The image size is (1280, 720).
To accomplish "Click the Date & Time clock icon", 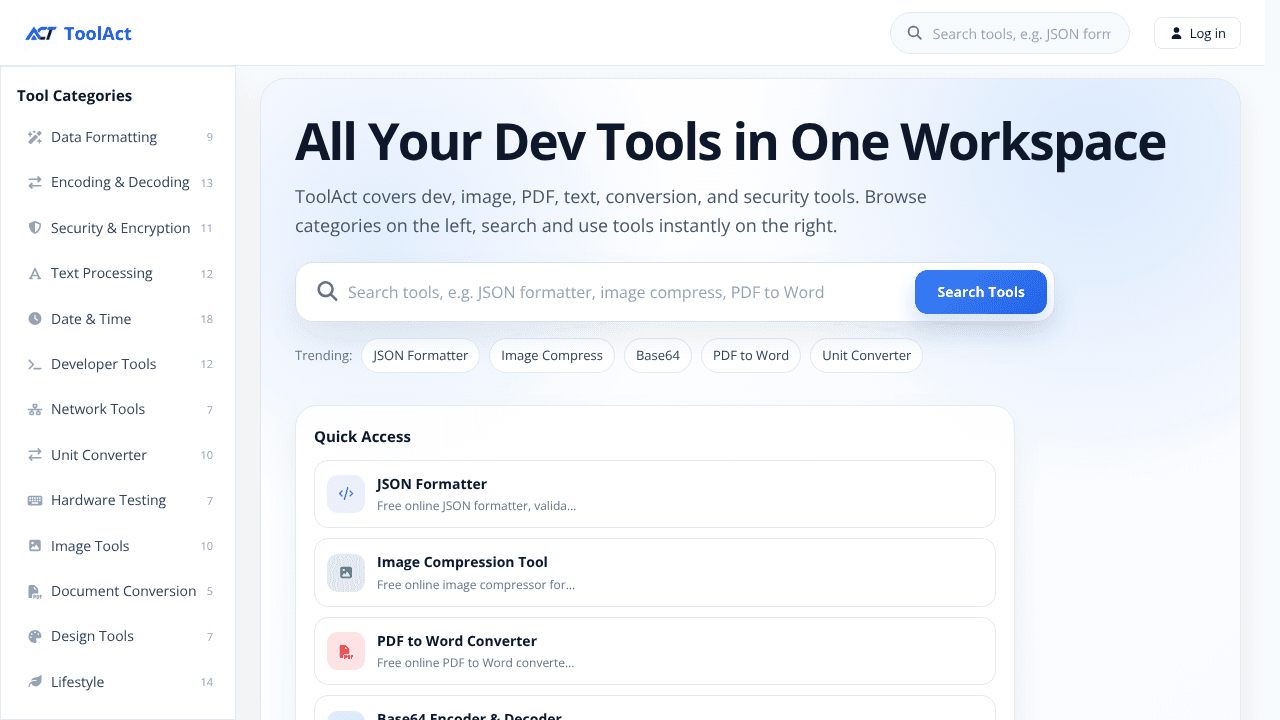I will point(35,319).
